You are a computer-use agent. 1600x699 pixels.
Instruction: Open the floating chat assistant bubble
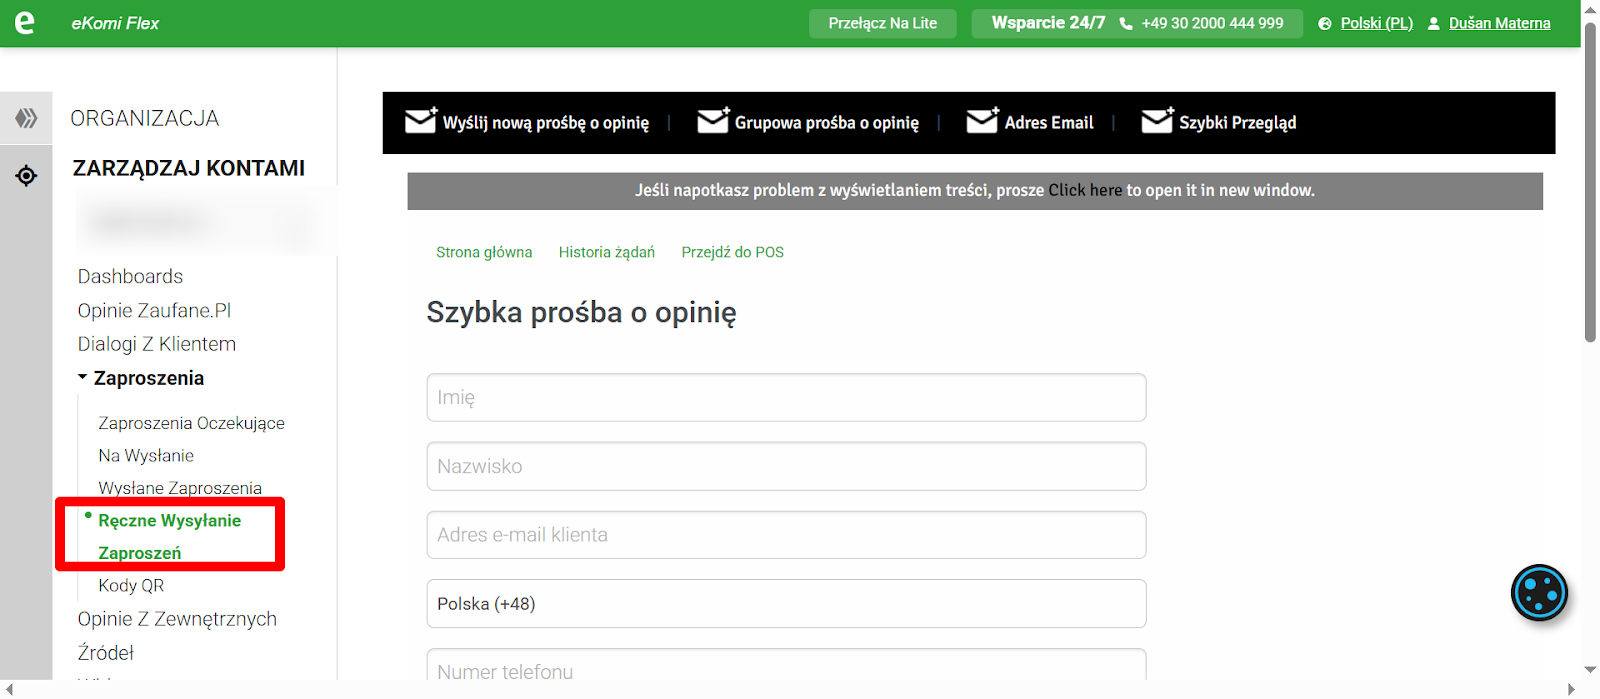pos(1538,593)
